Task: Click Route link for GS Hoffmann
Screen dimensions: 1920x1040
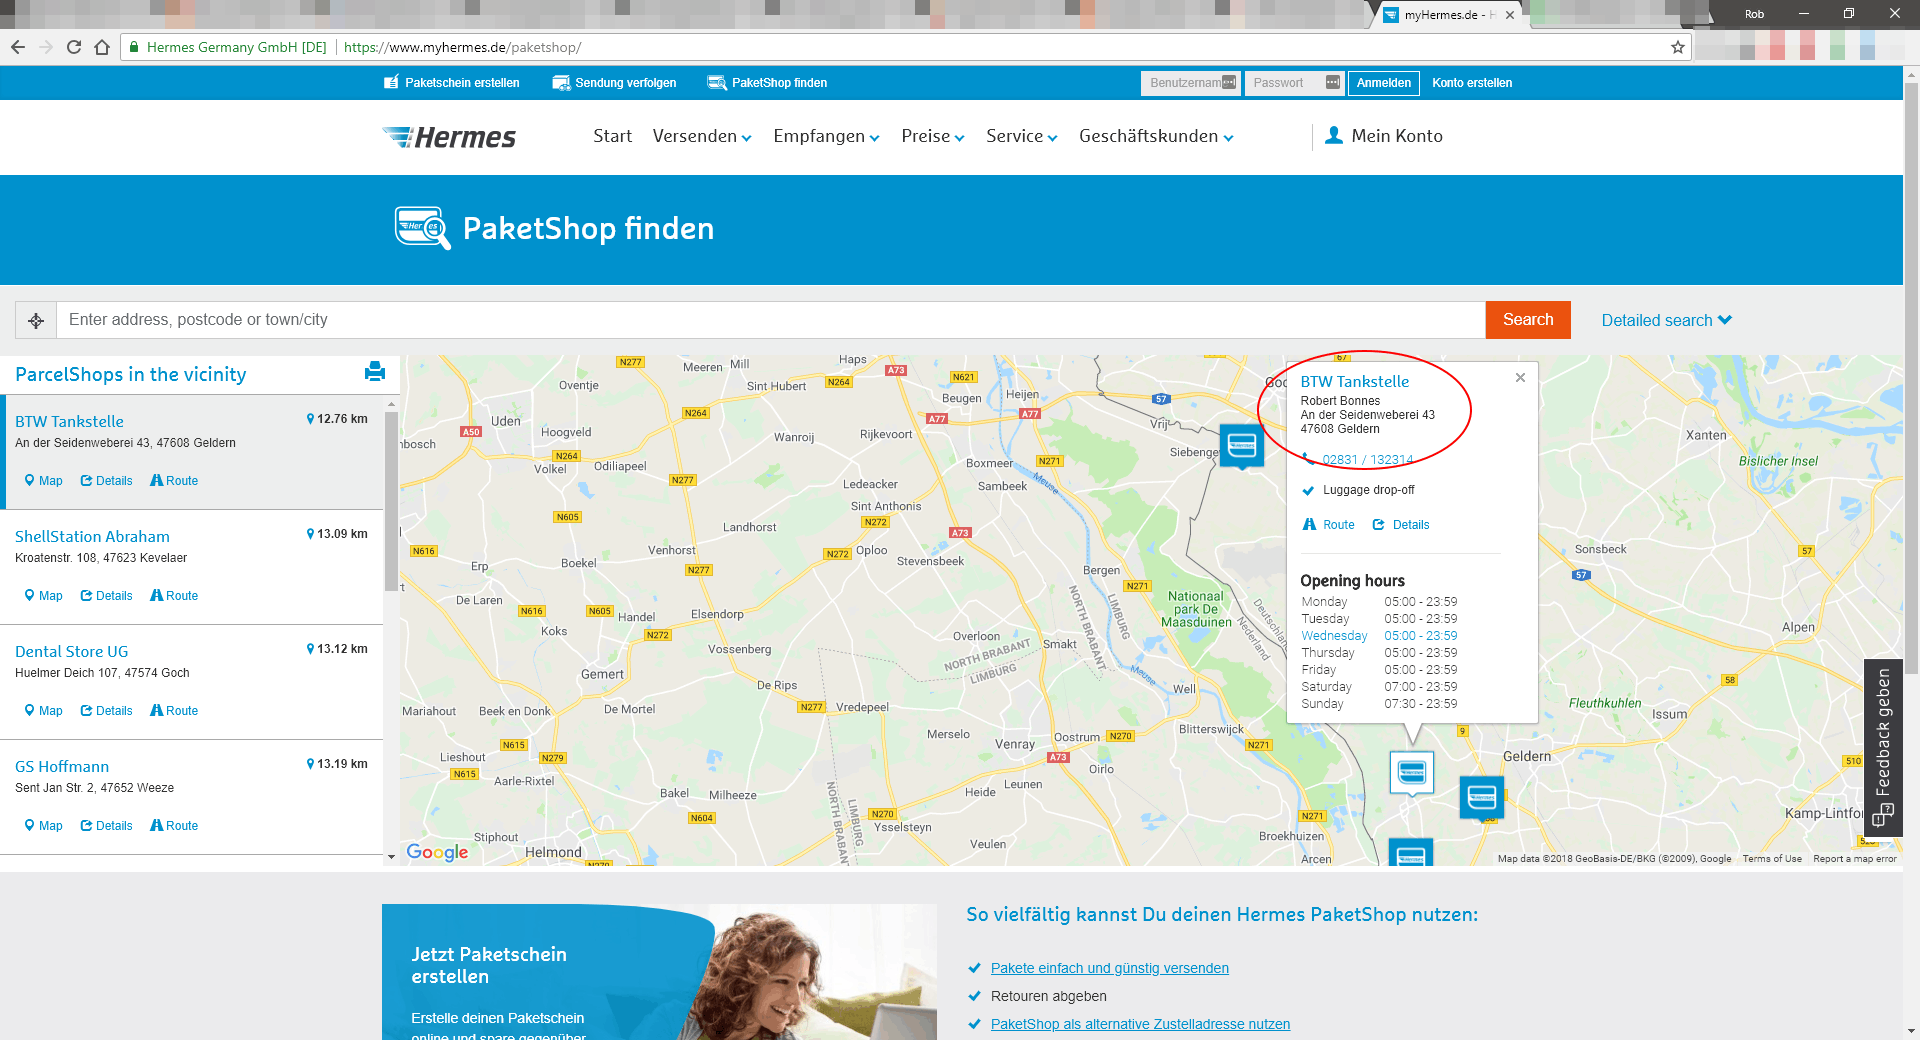Action: 182,826
